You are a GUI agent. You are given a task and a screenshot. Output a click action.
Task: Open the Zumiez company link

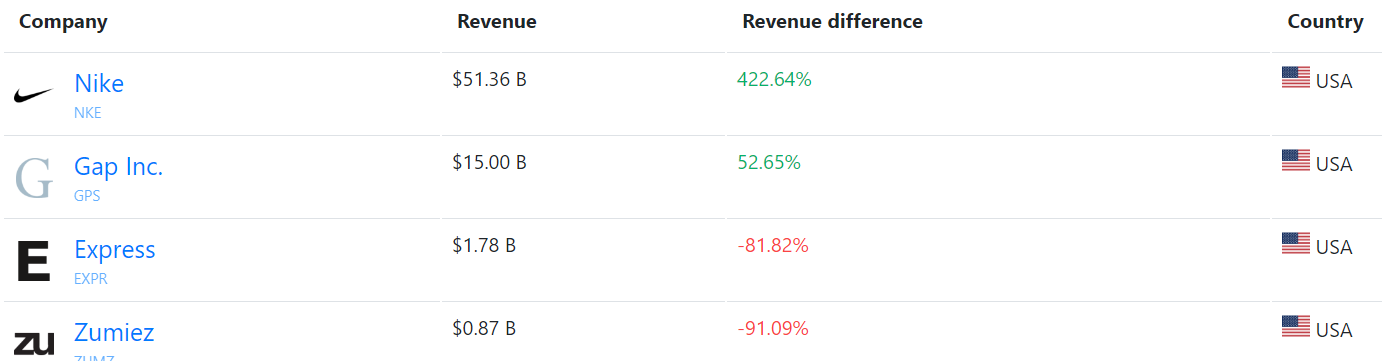pyautogui.click(x=114, y=333)
